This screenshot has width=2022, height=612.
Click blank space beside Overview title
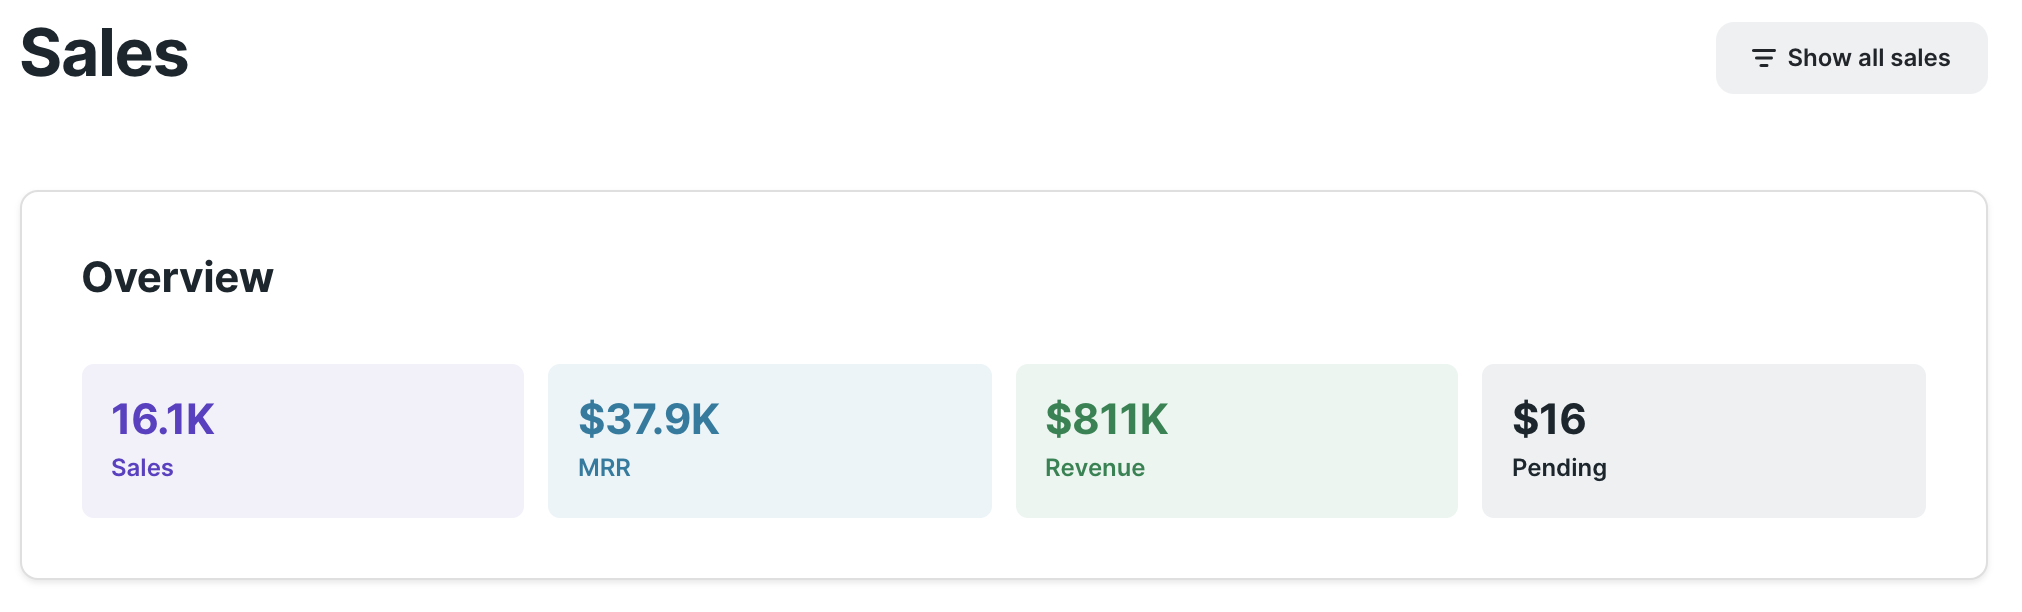point(1100,277)
